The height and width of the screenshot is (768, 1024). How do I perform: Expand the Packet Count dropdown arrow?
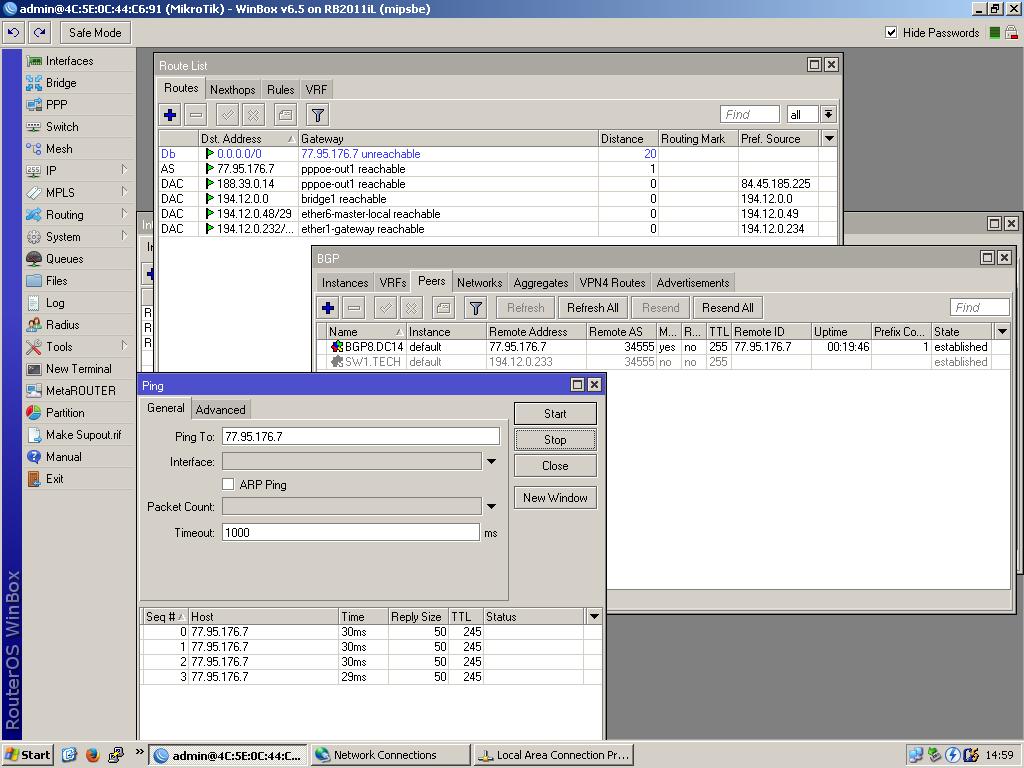[491, 506]
